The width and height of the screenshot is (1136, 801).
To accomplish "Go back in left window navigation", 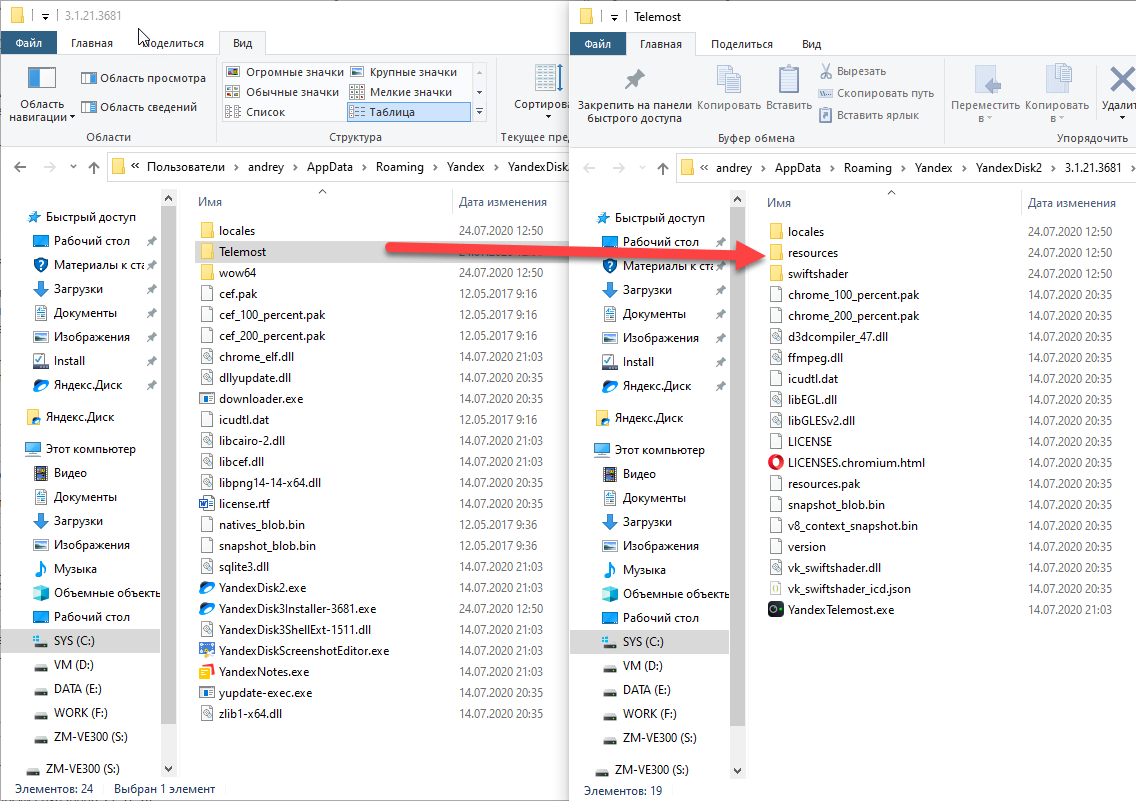I will tap(20, 167).
